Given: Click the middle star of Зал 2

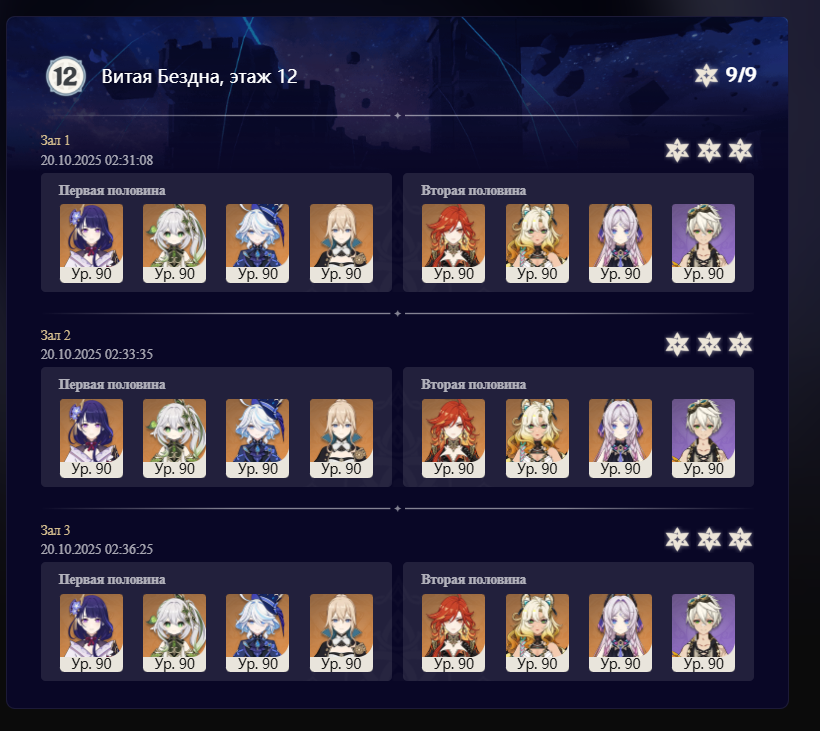Looking at the screenshot, I should click(709, 345).
